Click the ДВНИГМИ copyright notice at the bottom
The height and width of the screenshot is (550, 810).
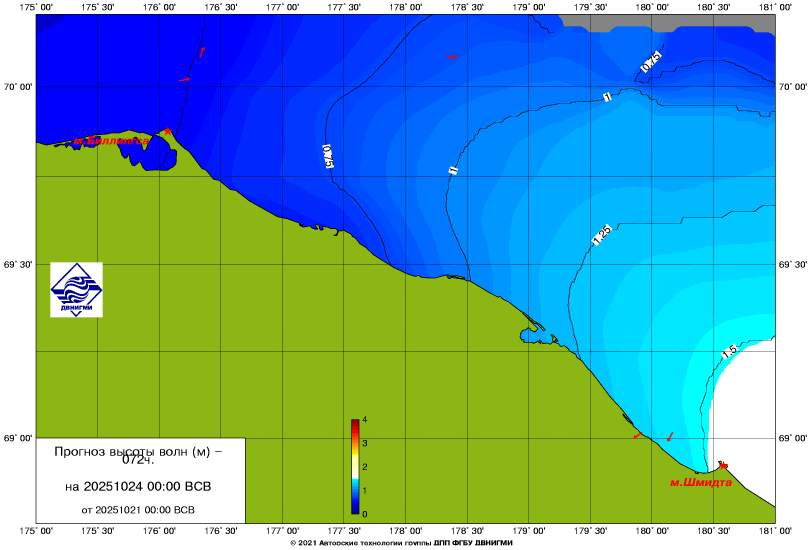point(400,542)
